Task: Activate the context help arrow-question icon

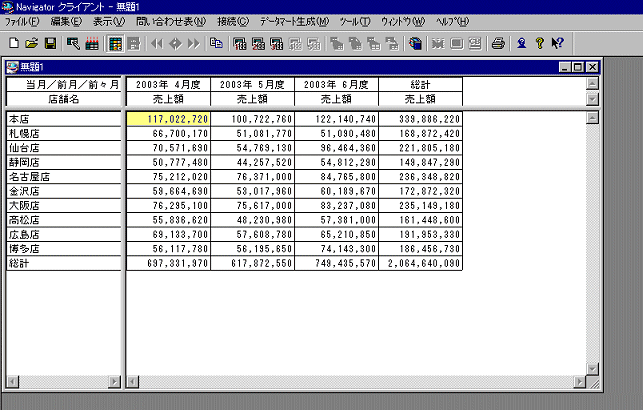Action: pyautogui.click(x=558, y=43)
